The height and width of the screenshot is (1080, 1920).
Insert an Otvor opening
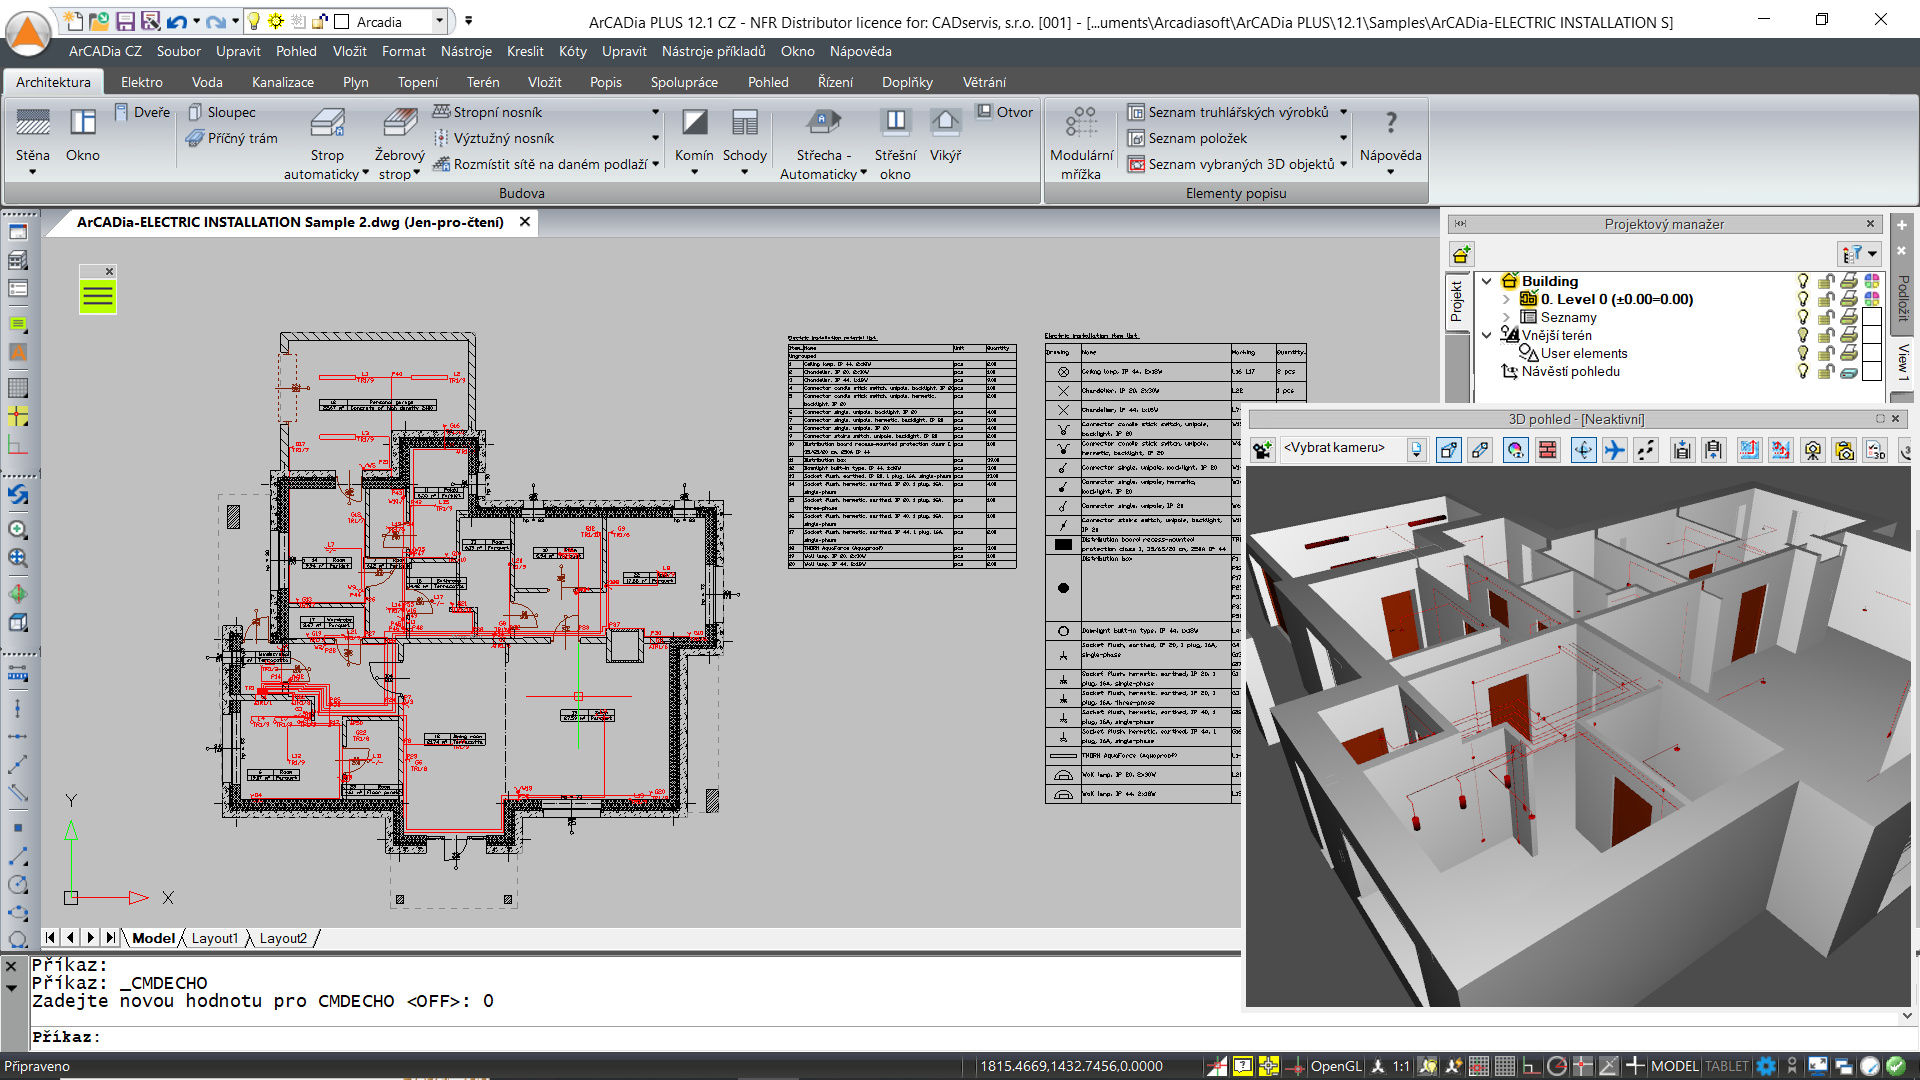pos(1005,112)
